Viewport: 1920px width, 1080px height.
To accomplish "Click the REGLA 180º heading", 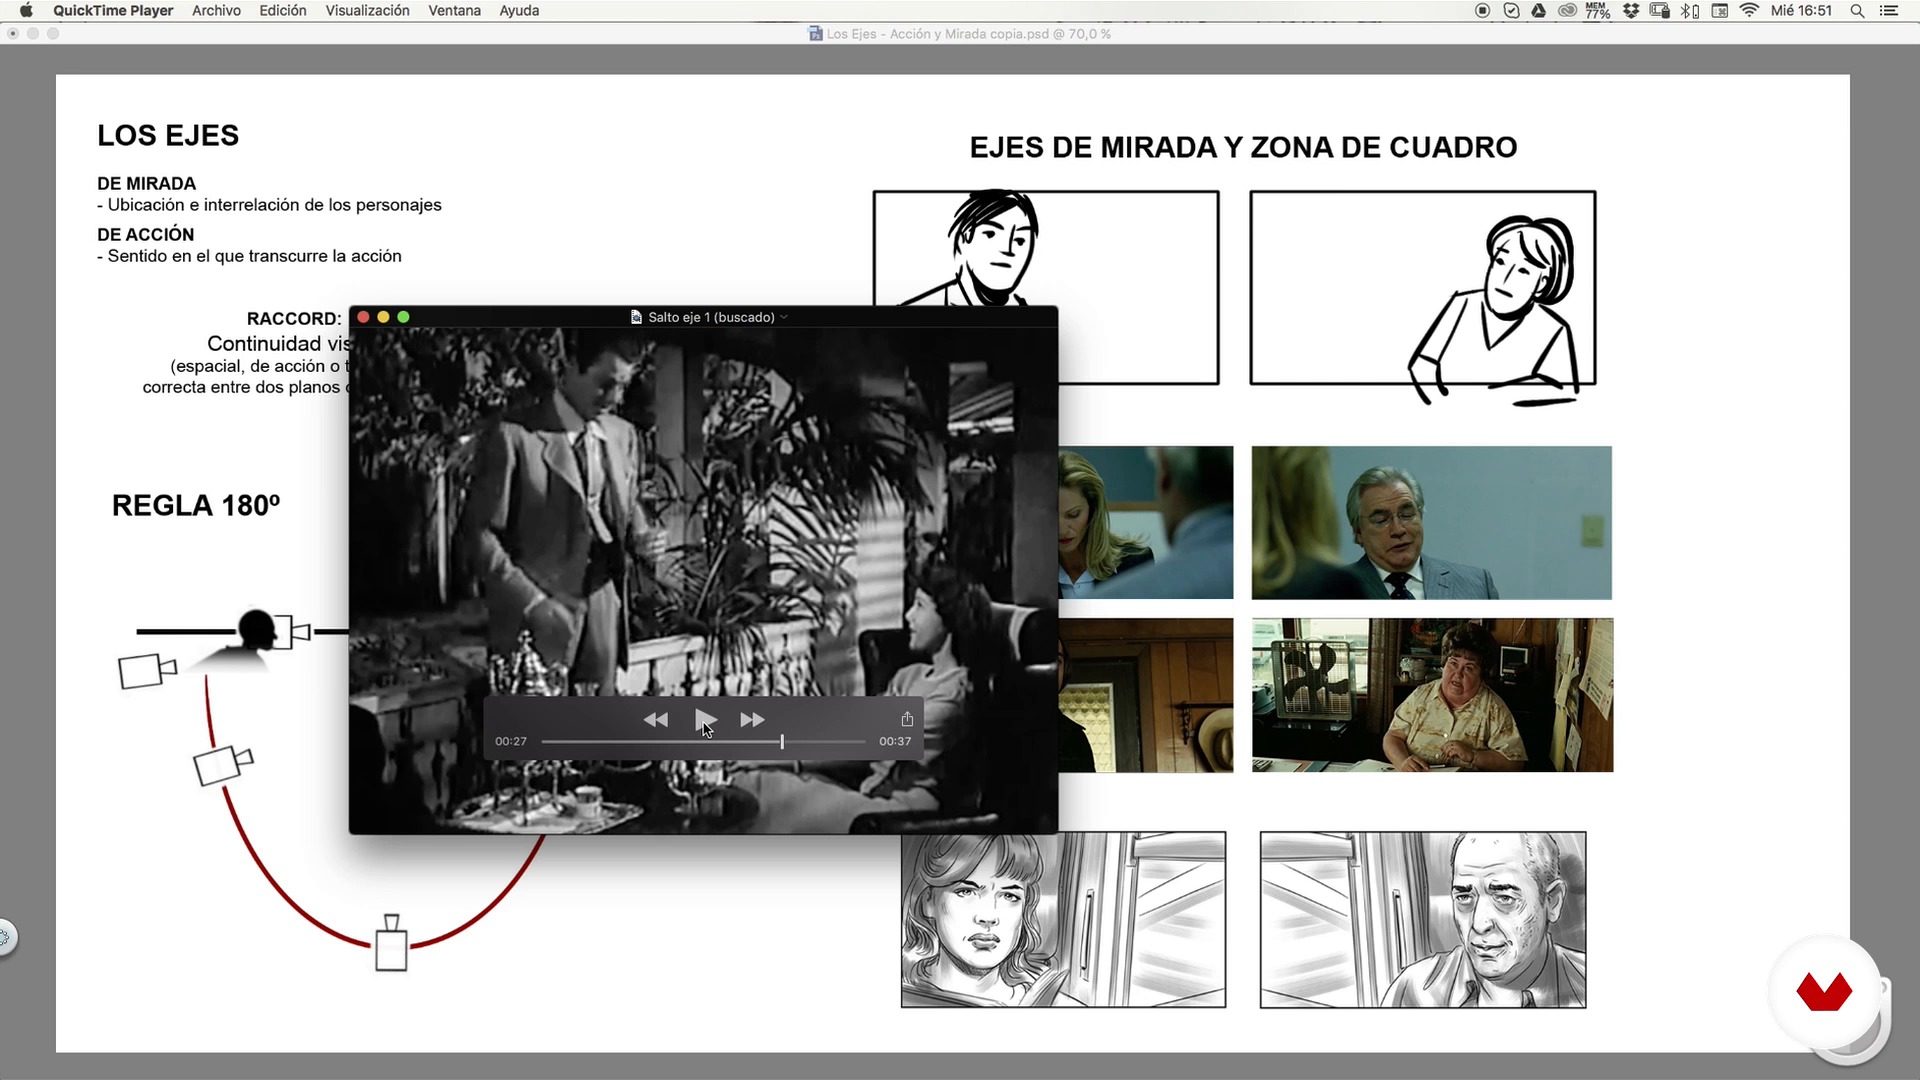I will [196, 505].
